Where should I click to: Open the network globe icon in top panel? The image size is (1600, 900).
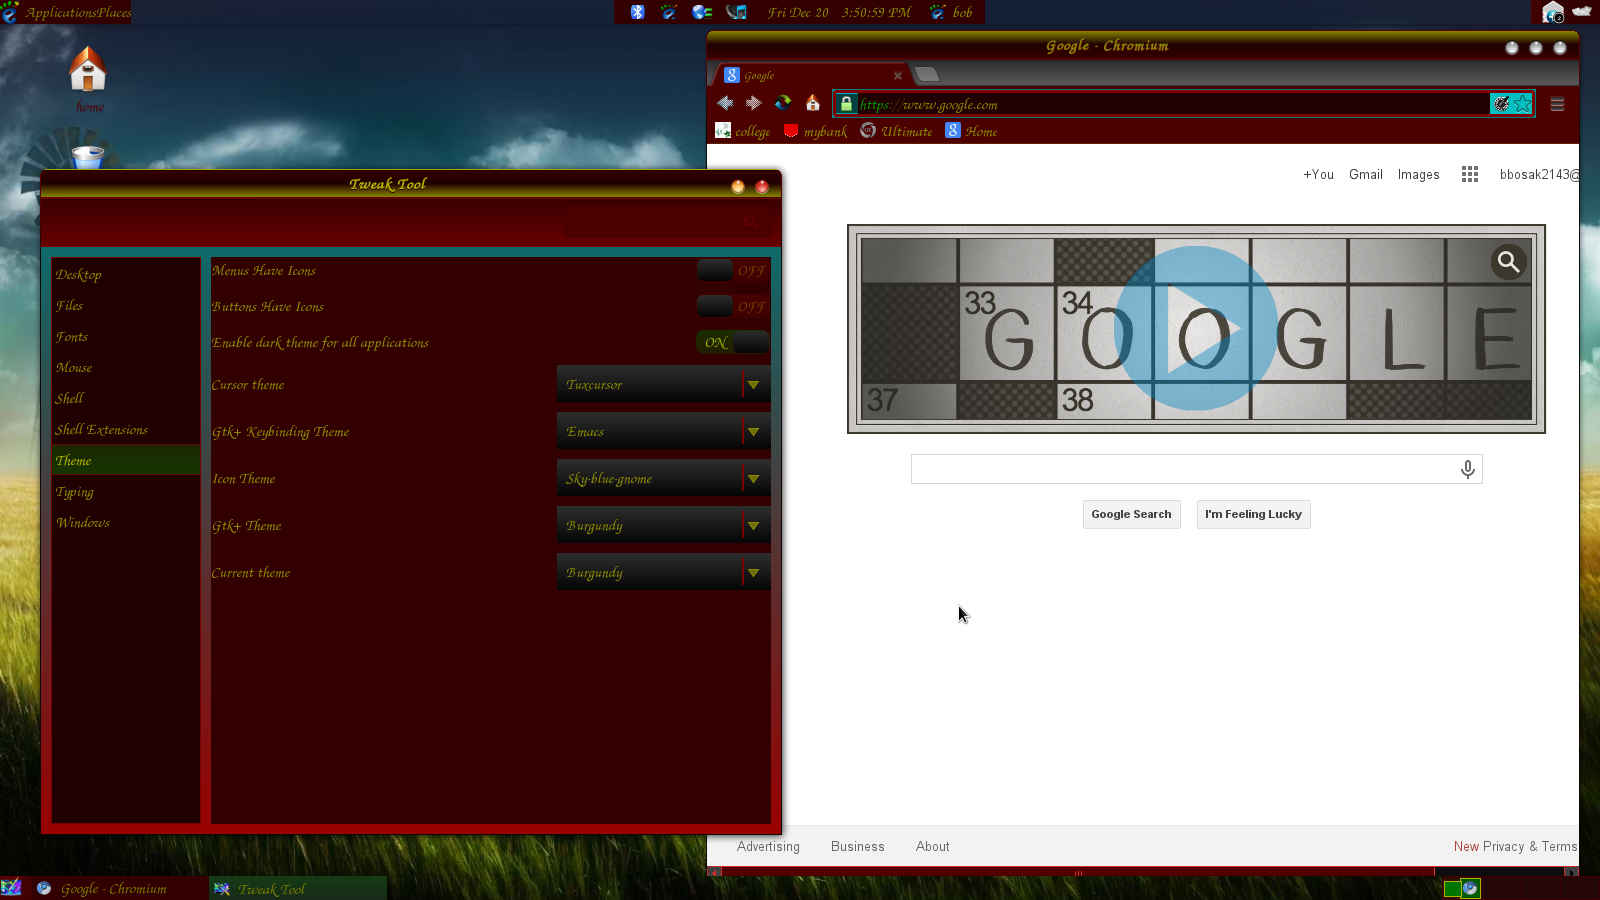pyautogui.click(x=702, y=12)
